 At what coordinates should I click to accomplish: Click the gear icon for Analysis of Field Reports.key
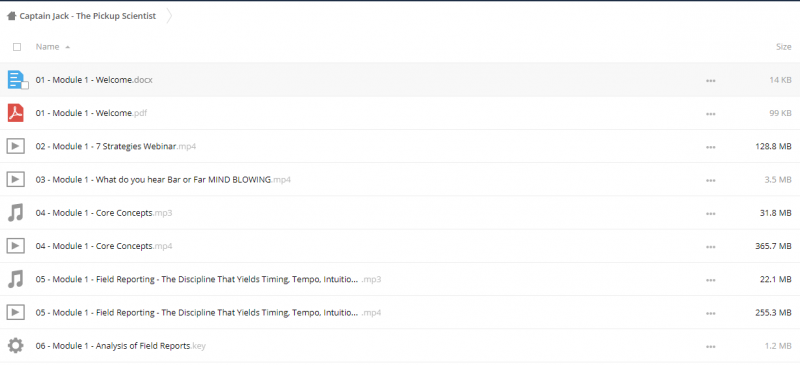pos(16,346)
